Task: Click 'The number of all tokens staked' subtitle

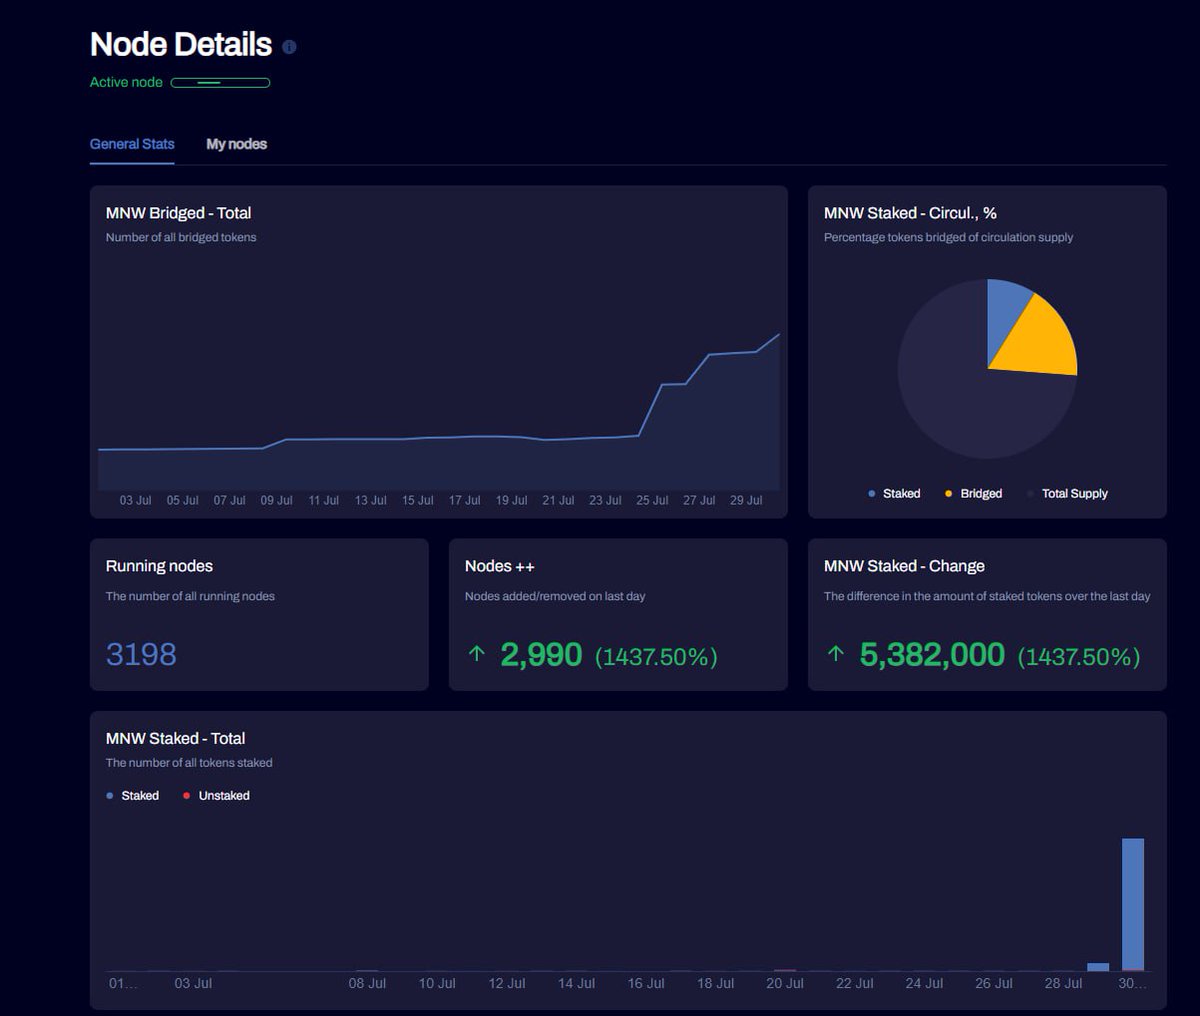Action: 189,763
